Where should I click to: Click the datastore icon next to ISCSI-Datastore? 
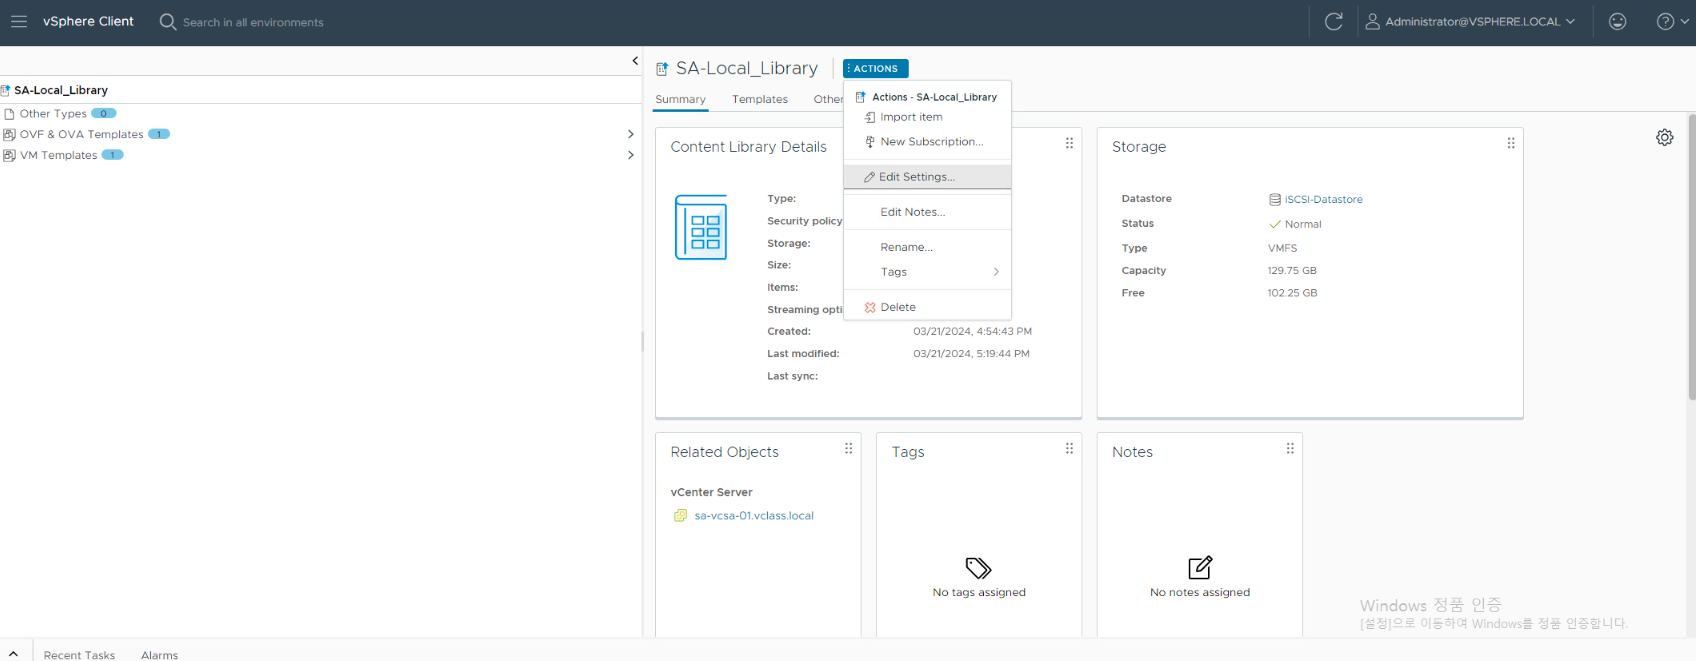click(x=1275, y=200)
